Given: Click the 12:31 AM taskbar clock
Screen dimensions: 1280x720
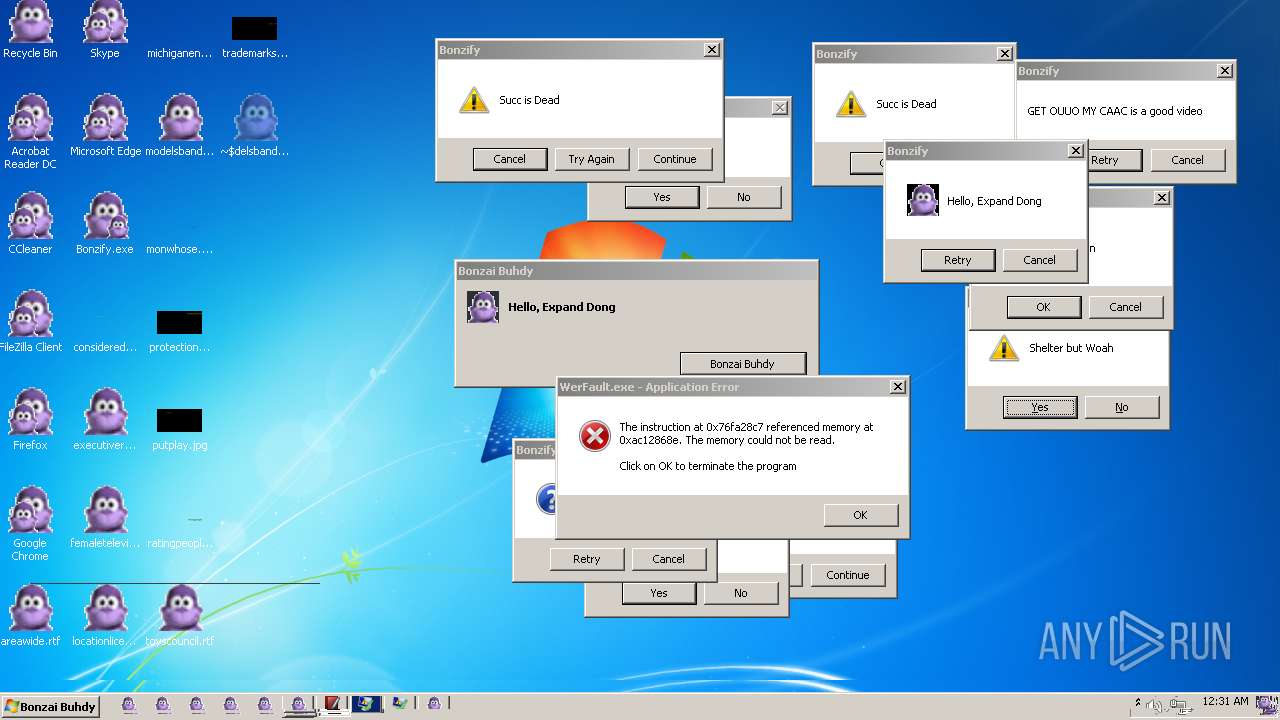Looking at the screenshot, I should coord(1225,702).
